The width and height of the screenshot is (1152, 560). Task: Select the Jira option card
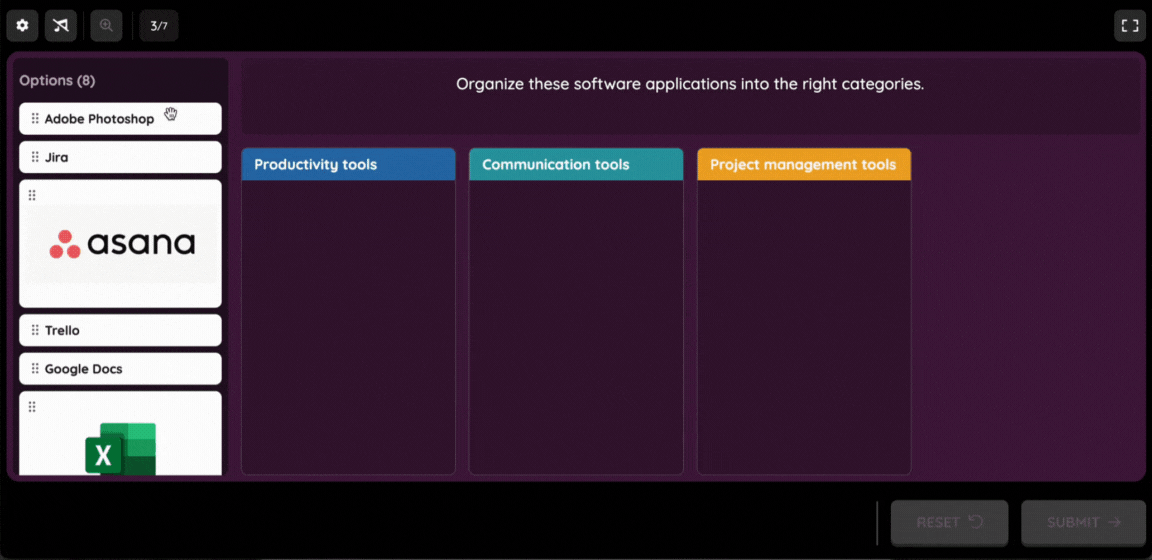point(120,157)
